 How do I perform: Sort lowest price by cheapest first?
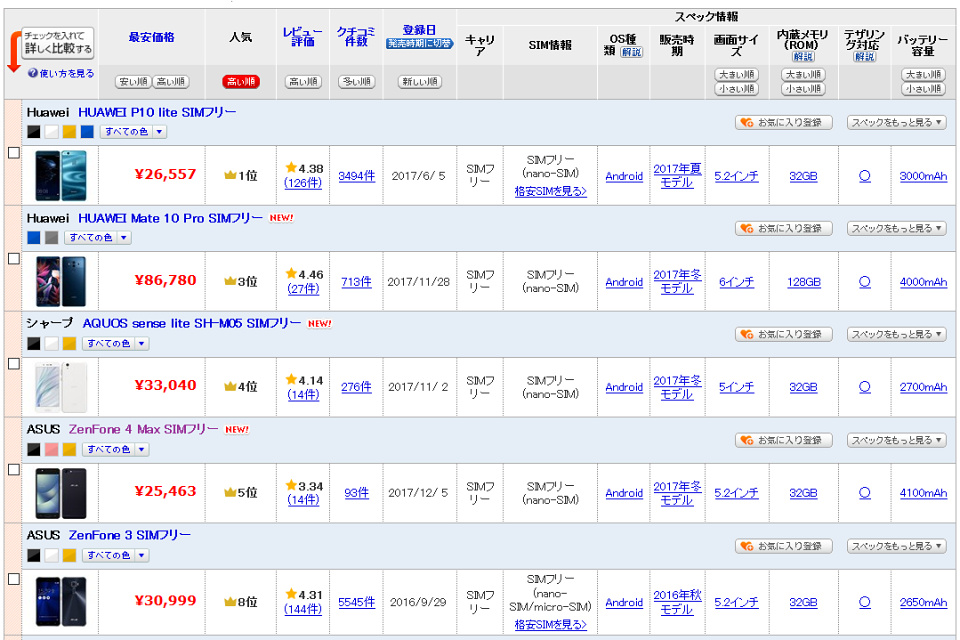pyautogui.click(x=133, y=81)
